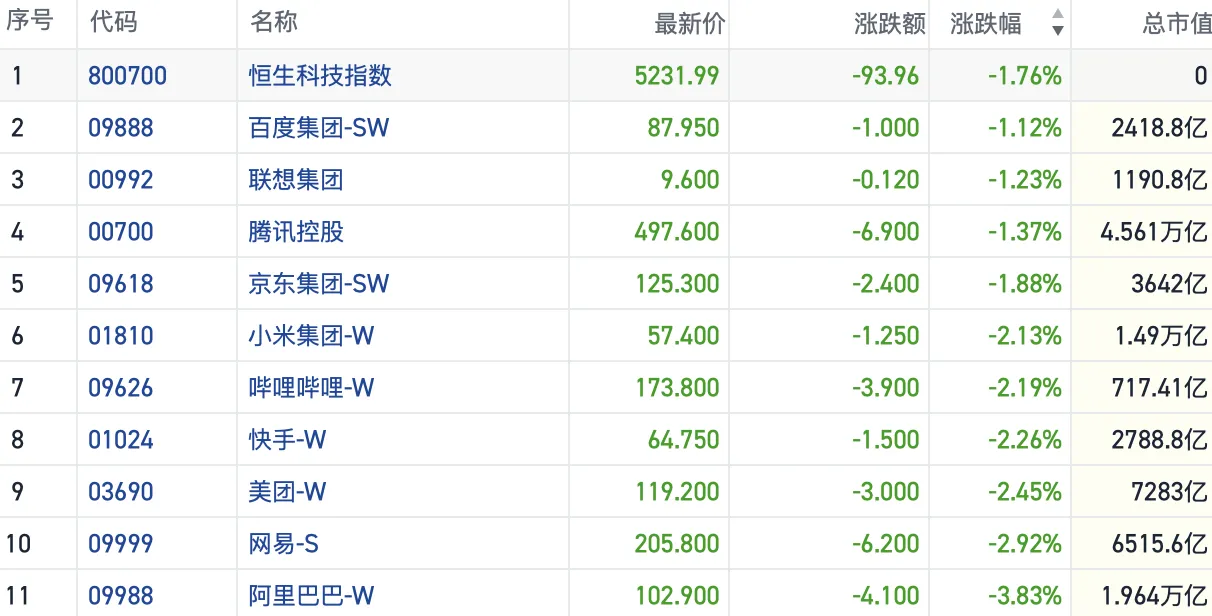
Task: Open 腾讯控股 stock page
Action: (x=296, y=232)
